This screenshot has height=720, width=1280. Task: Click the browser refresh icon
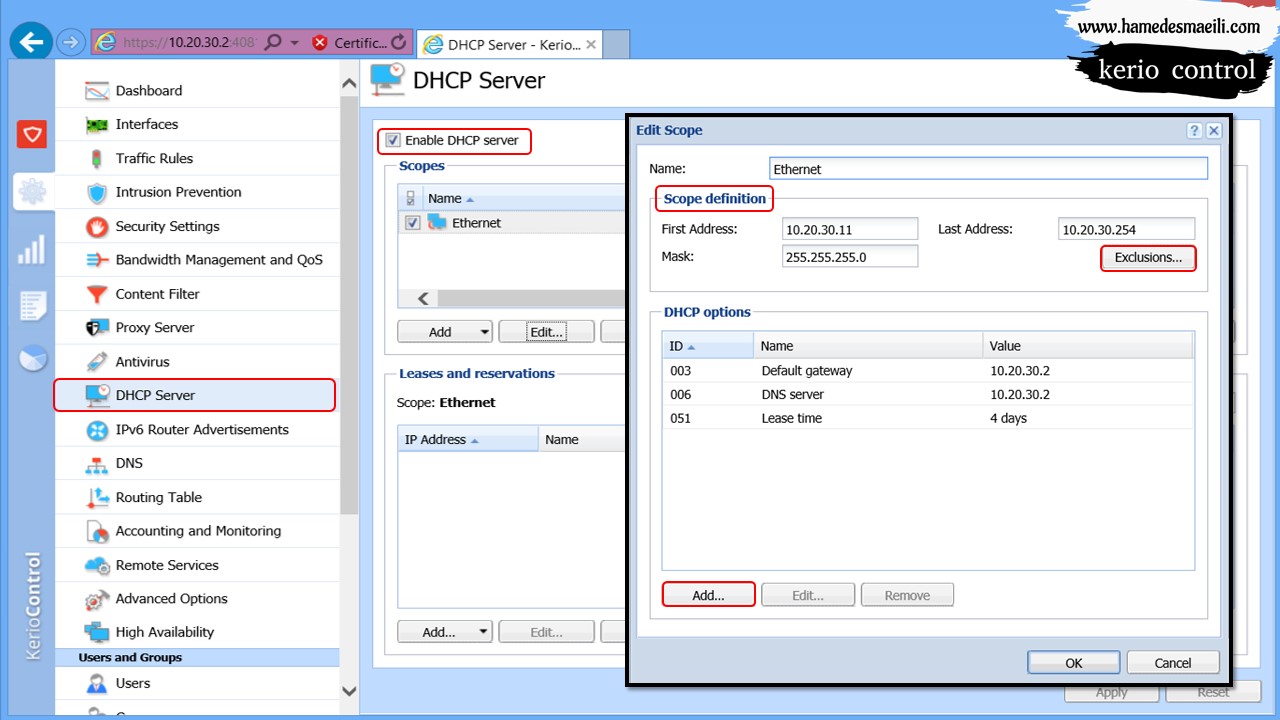(x=399, y=42)
